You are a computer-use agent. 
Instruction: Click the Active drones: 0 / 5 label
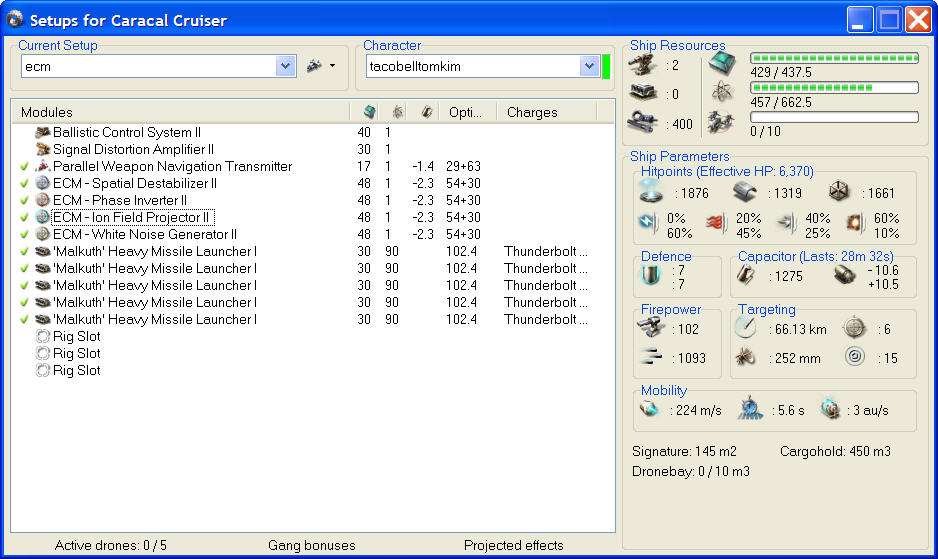tap(111, 545)
